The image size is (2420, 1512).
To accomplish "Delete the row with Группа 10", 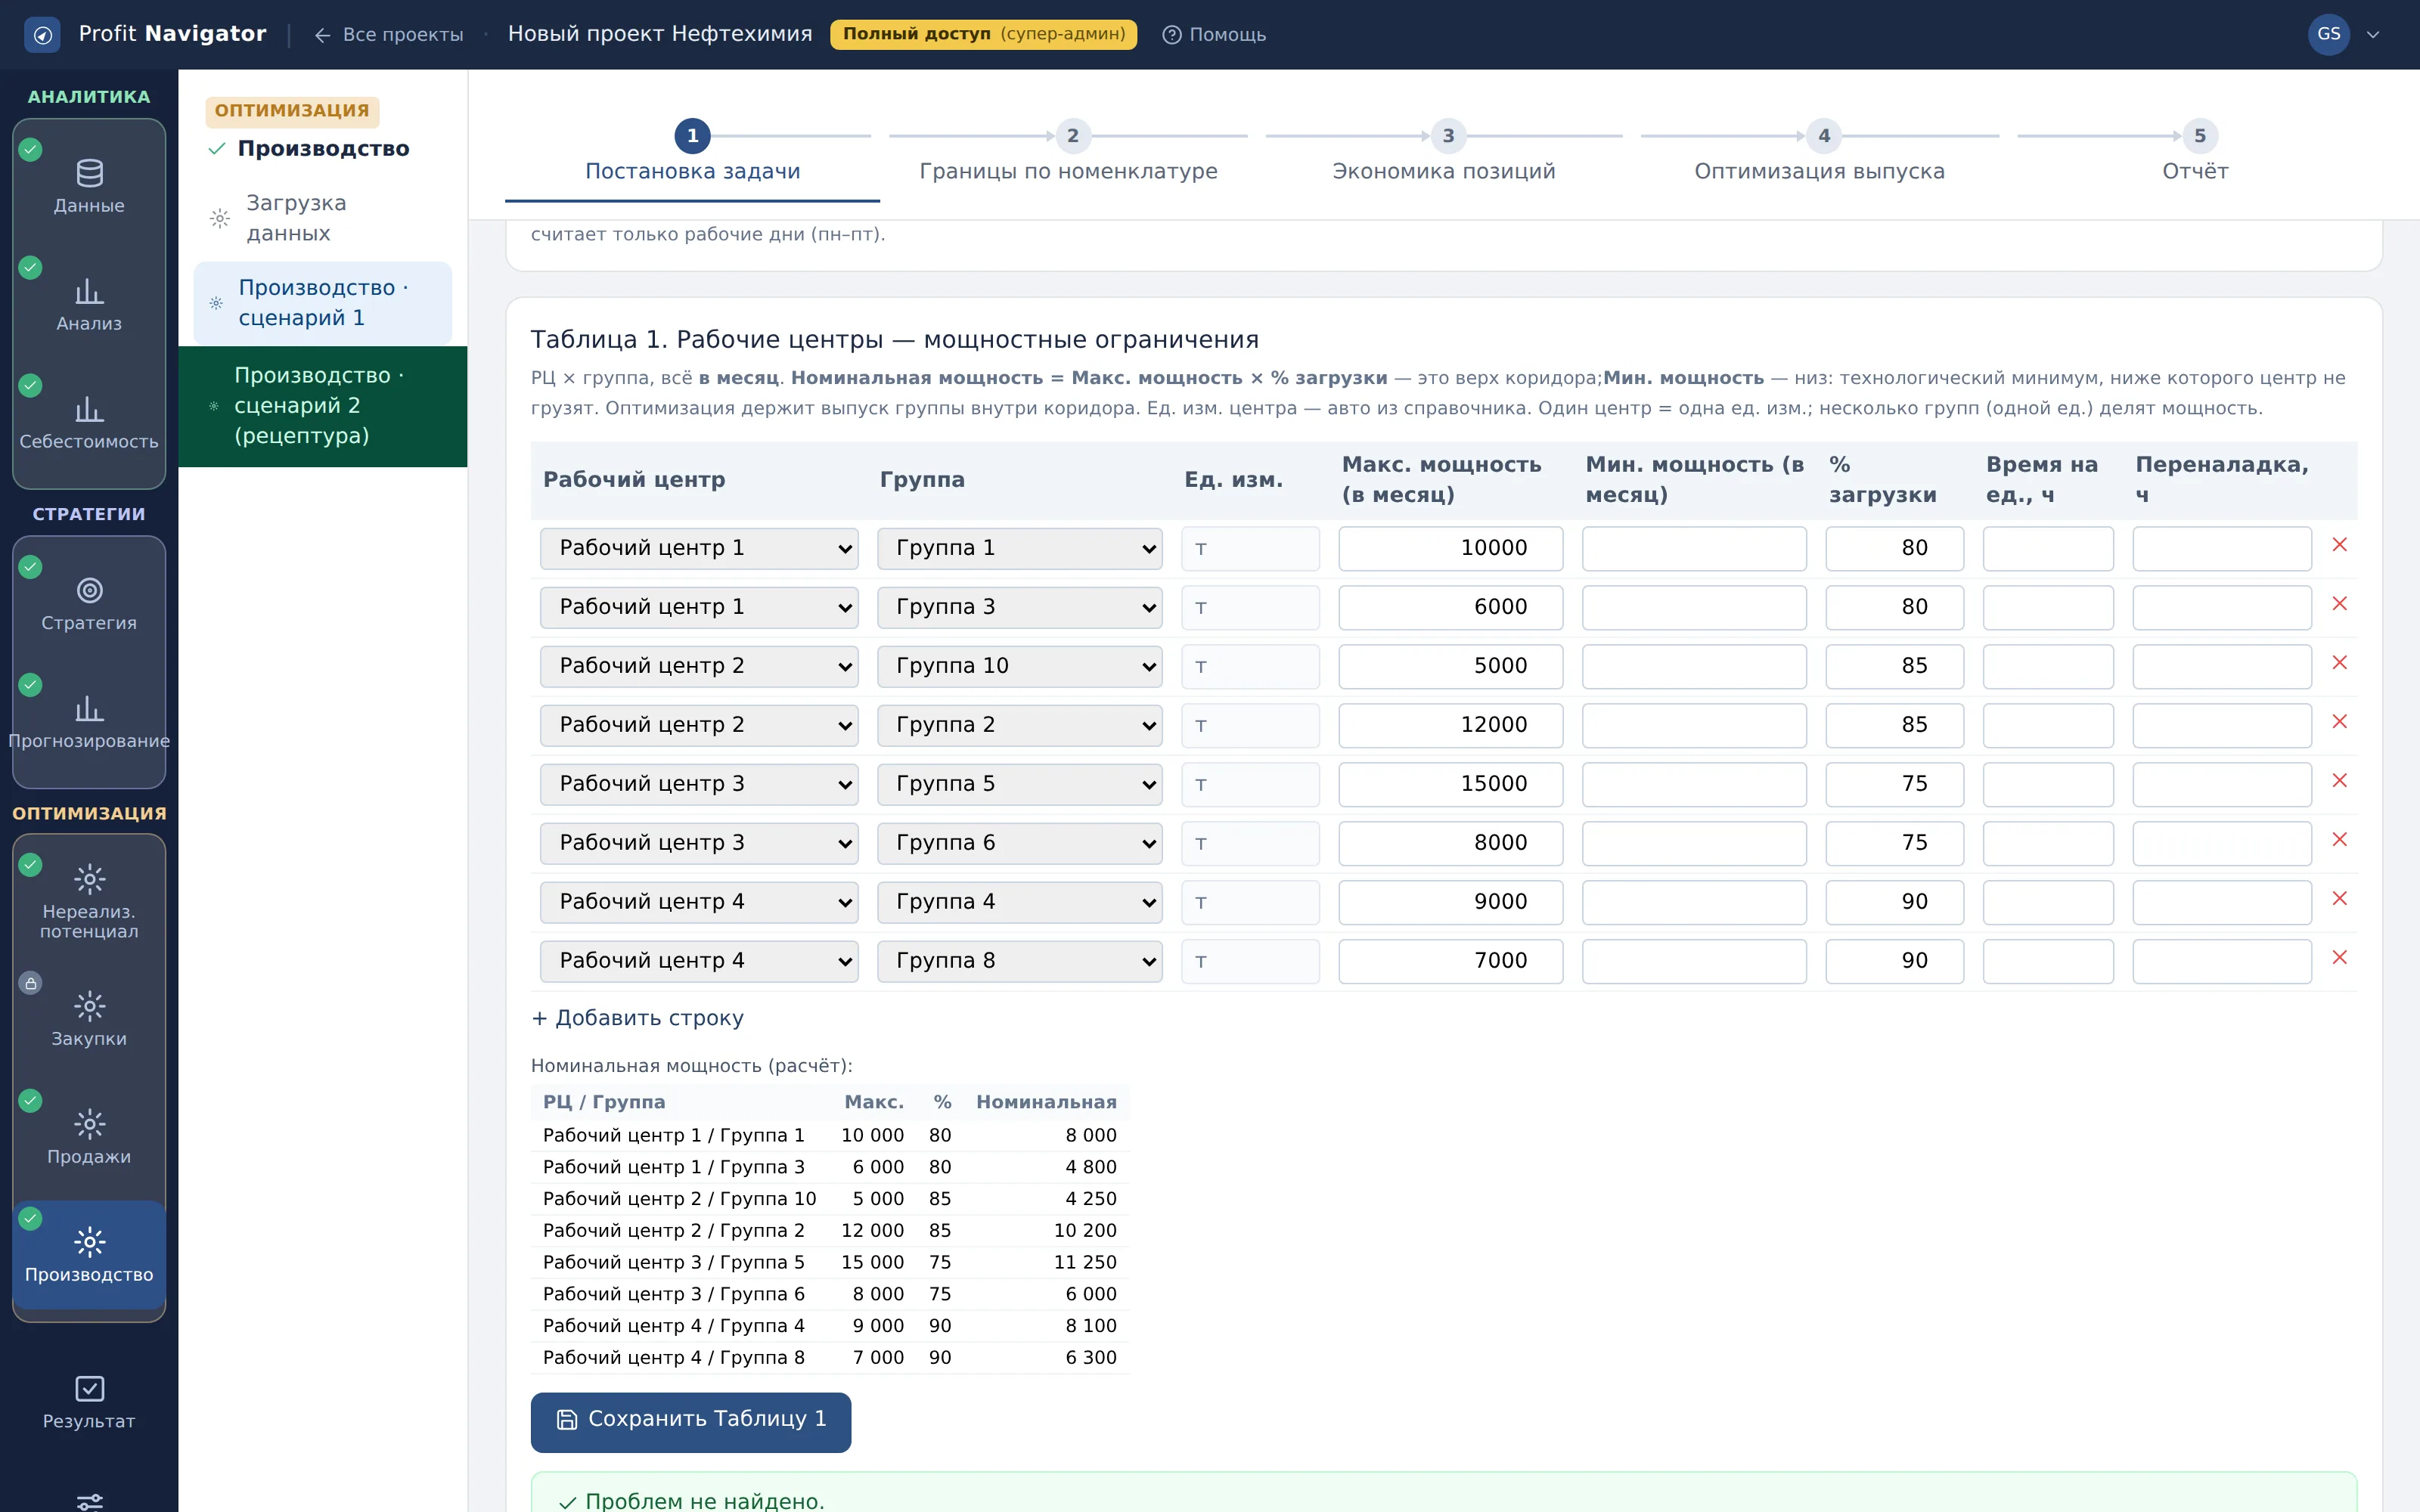I will point(2339,663).
